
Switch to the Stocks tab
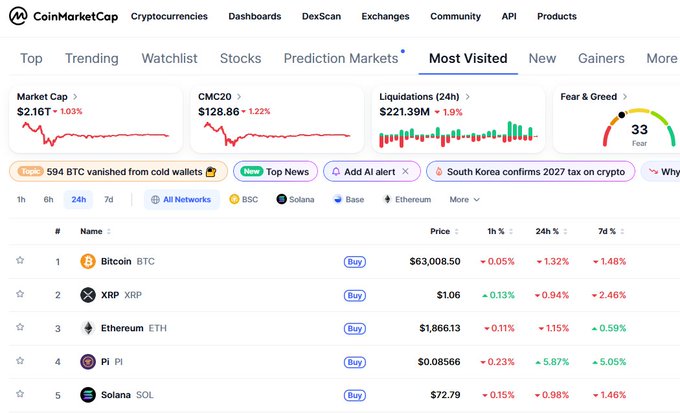(241, 58)
